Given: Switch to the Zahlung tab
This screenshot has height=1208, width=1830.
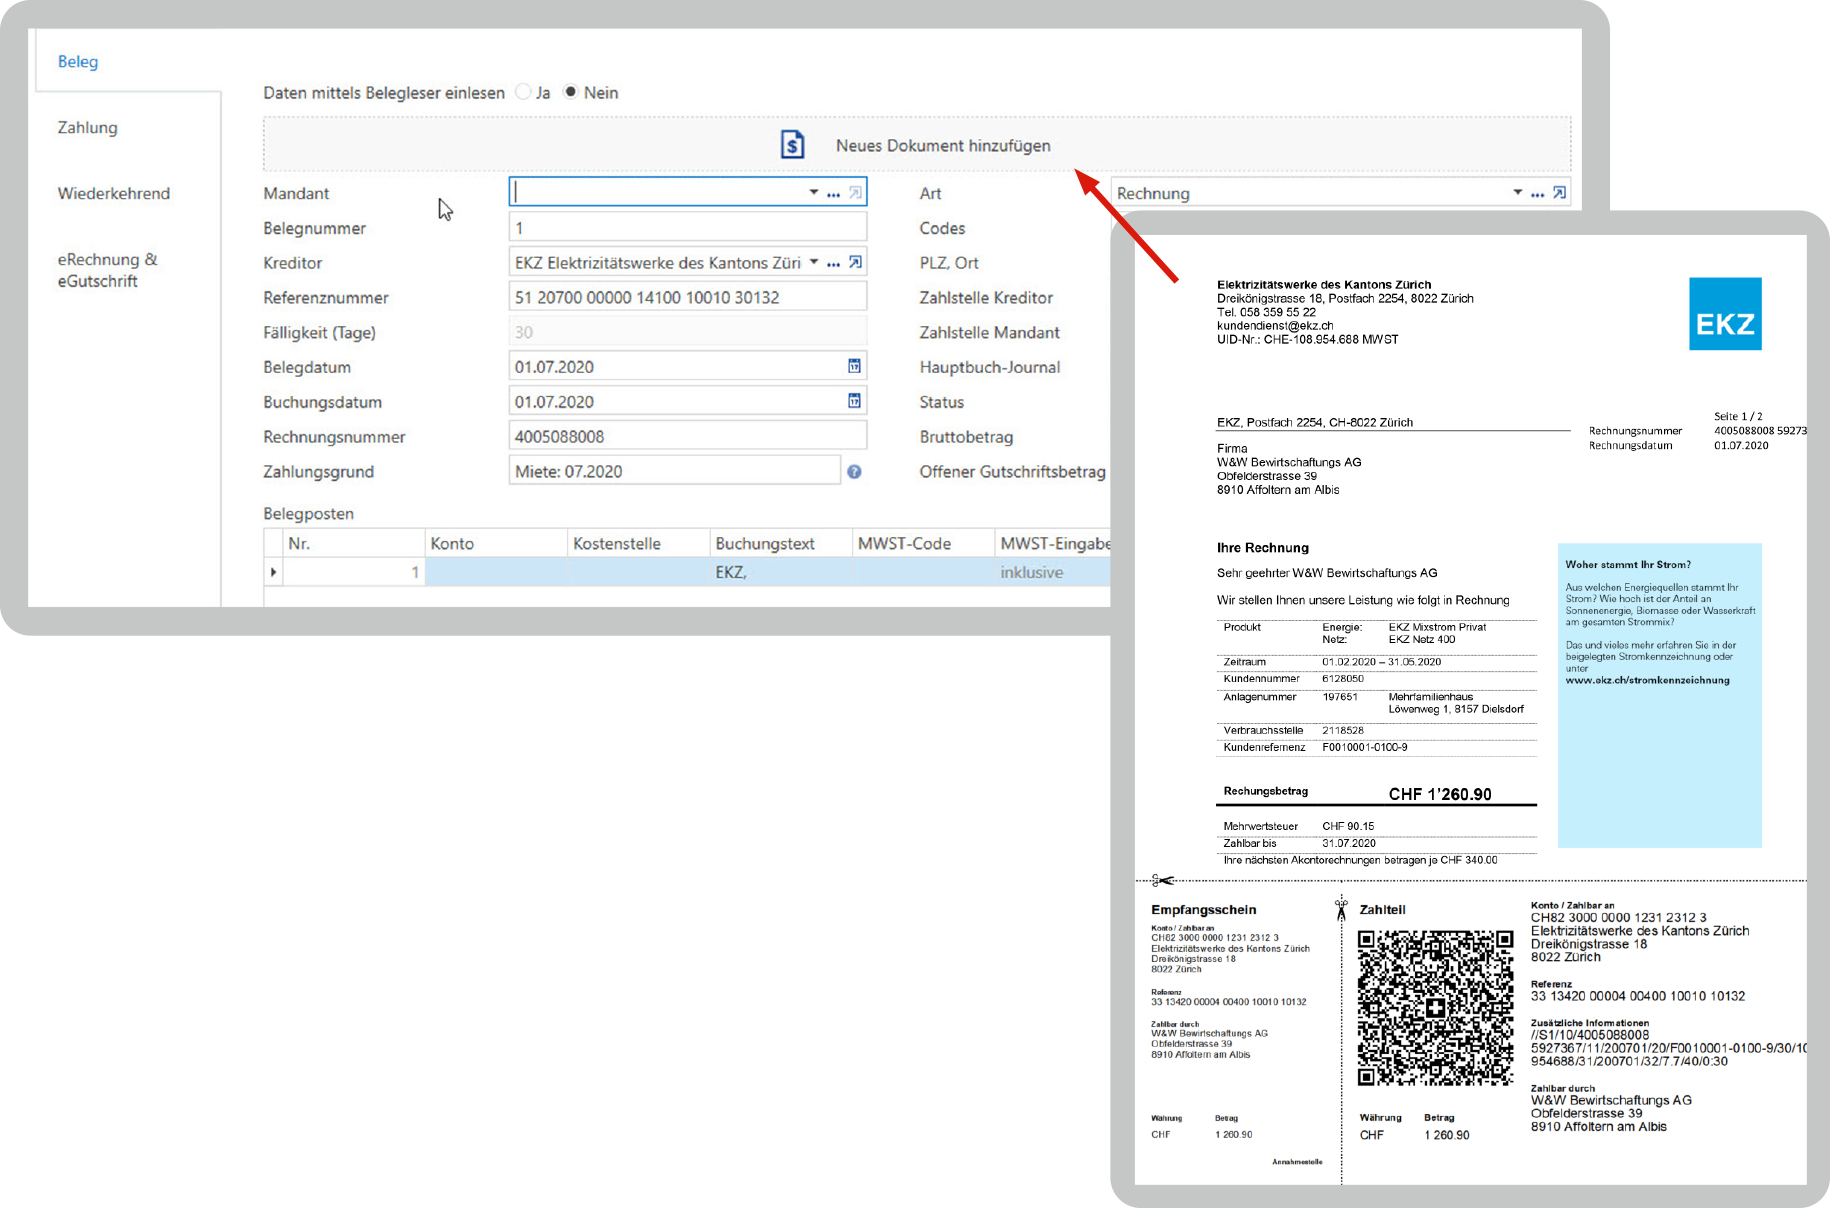Looking at the screenshot, I should click(88, 128).
